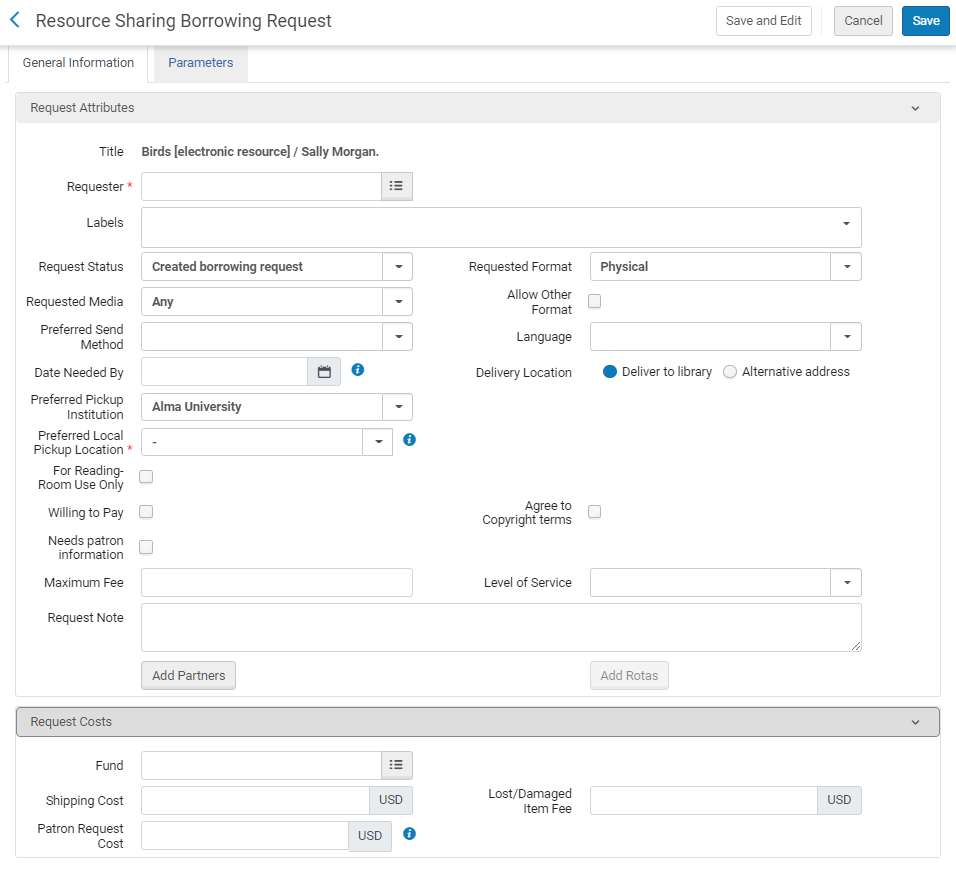Tick the Willing to Pay checkbox
This screenshot has width=956, height=870.
[146, 512]
